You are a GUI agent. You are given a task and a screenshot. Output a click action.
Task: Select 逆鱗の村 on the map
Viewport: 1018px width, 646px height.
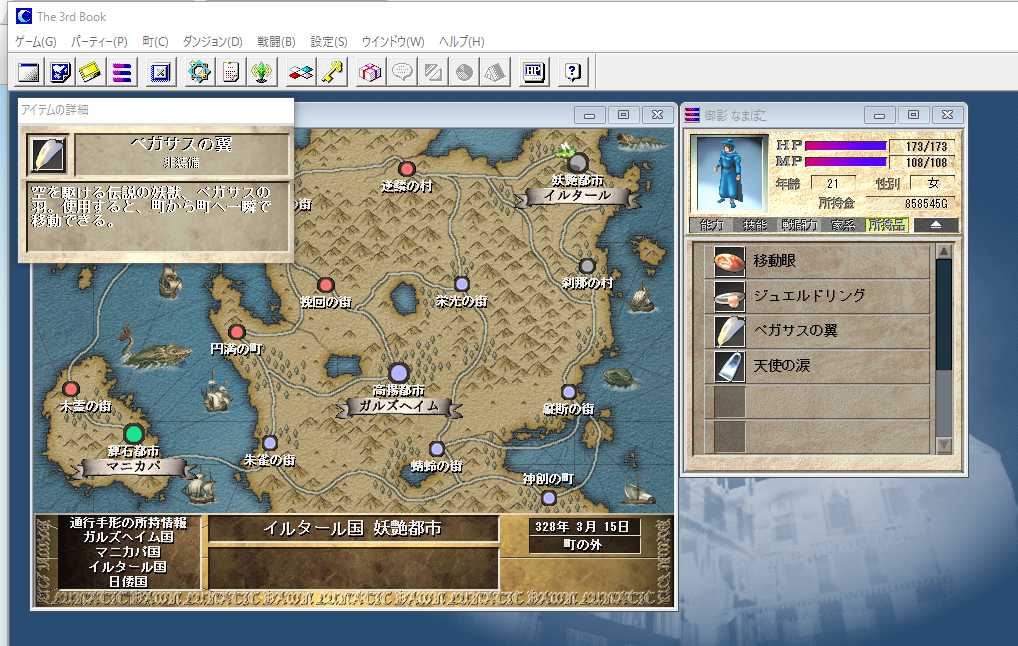coord(407,169)
